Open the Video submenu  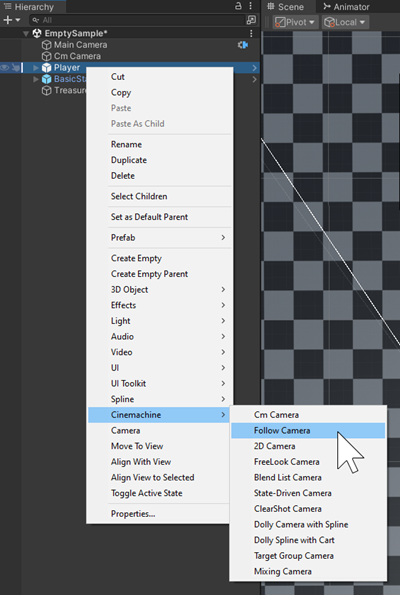pos(160,352)
